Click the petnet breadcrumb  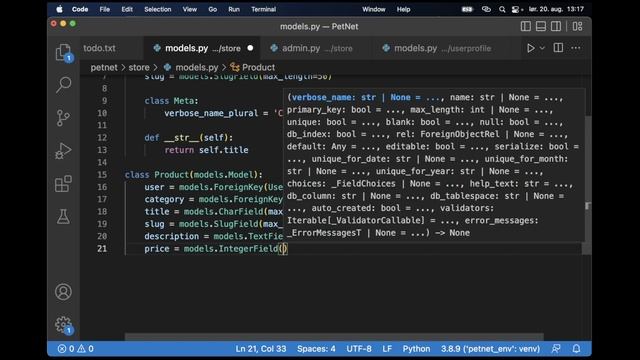click(104, 67)
